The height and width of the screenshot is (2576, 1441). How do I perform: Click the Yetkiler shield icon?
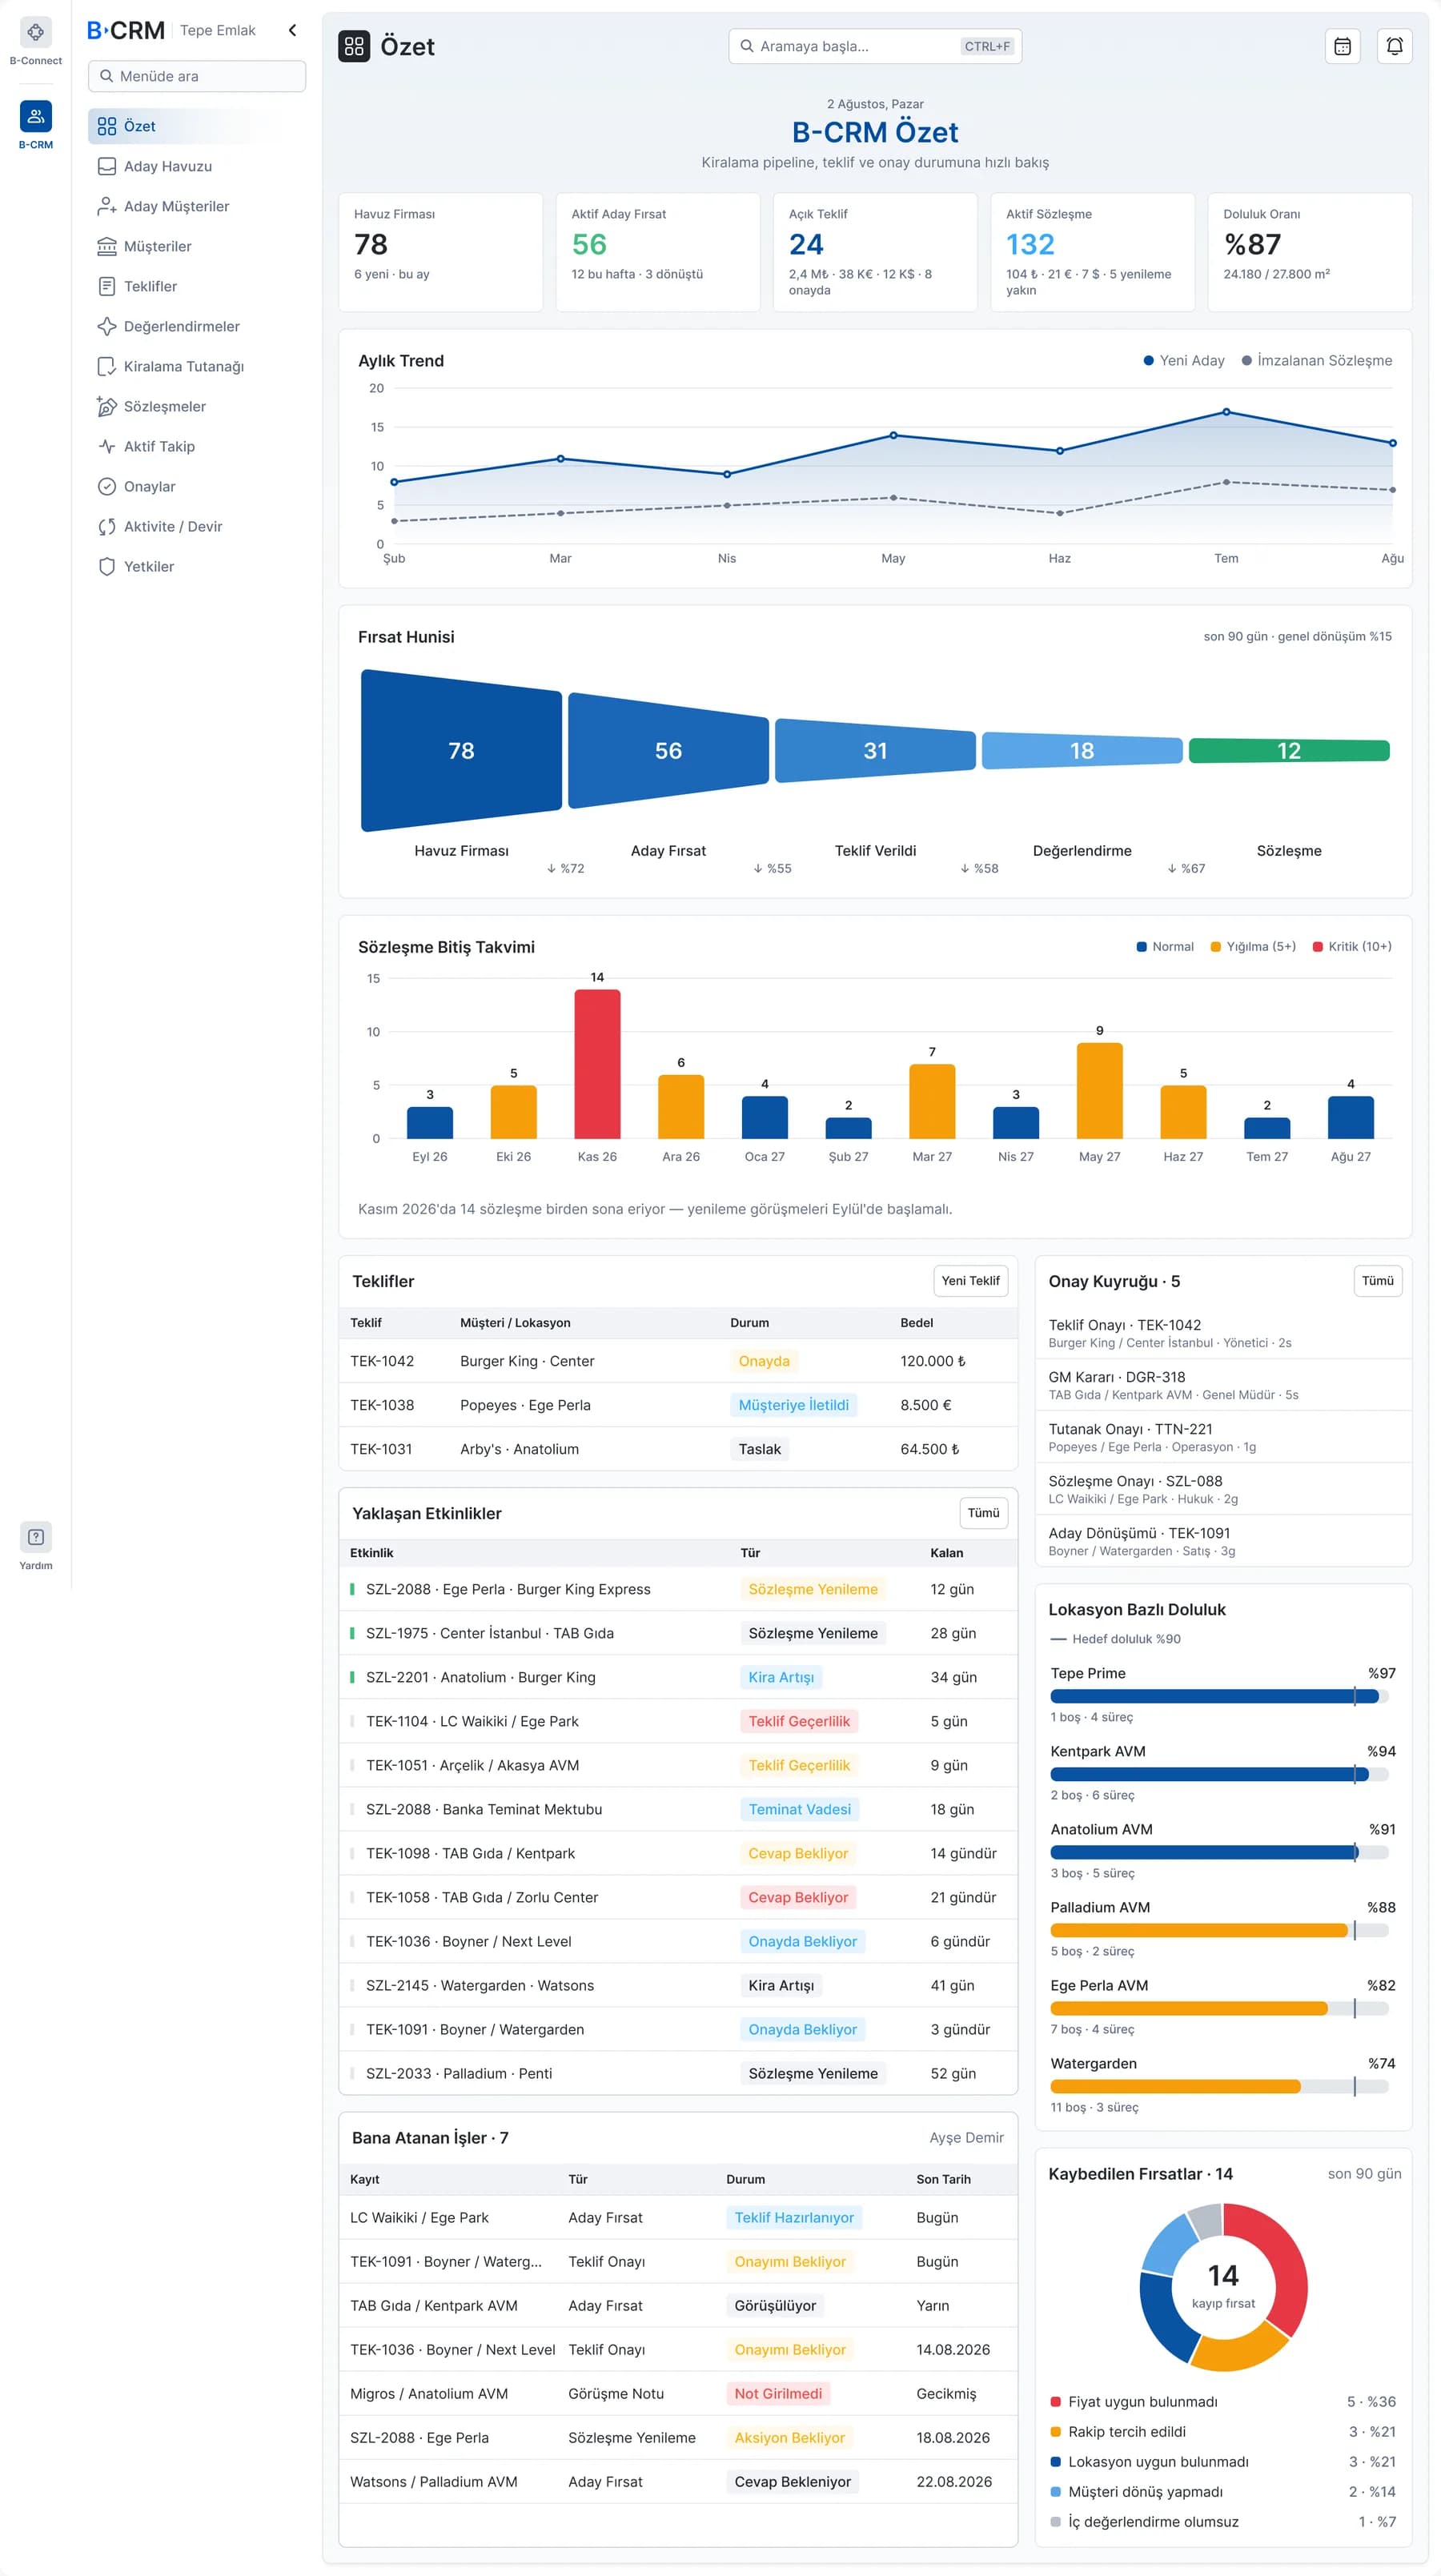[x=107, y=566]
